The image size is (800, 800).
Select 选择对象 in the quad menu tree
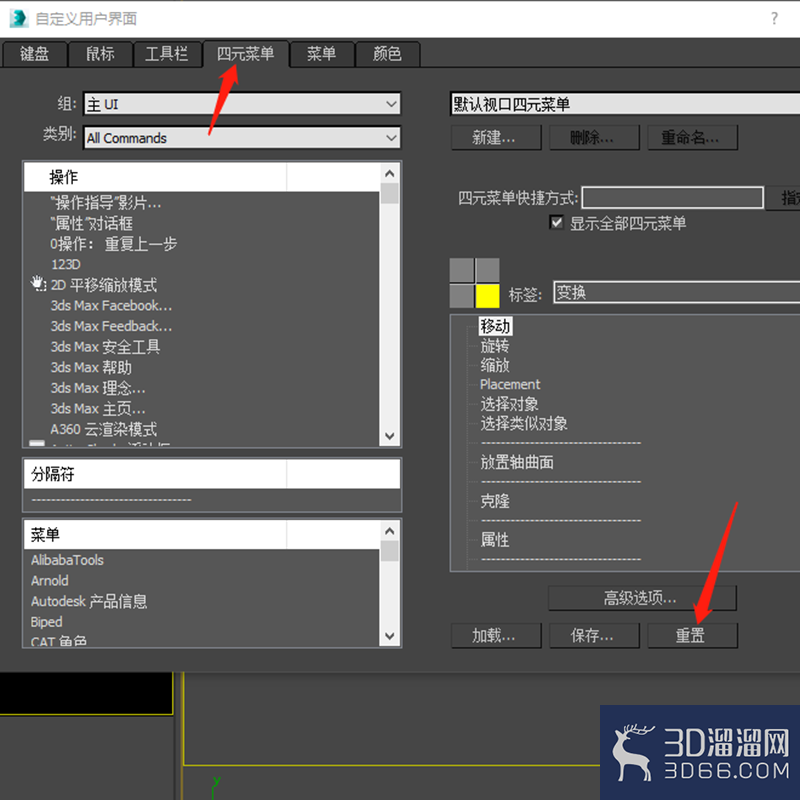click(509, 404)
